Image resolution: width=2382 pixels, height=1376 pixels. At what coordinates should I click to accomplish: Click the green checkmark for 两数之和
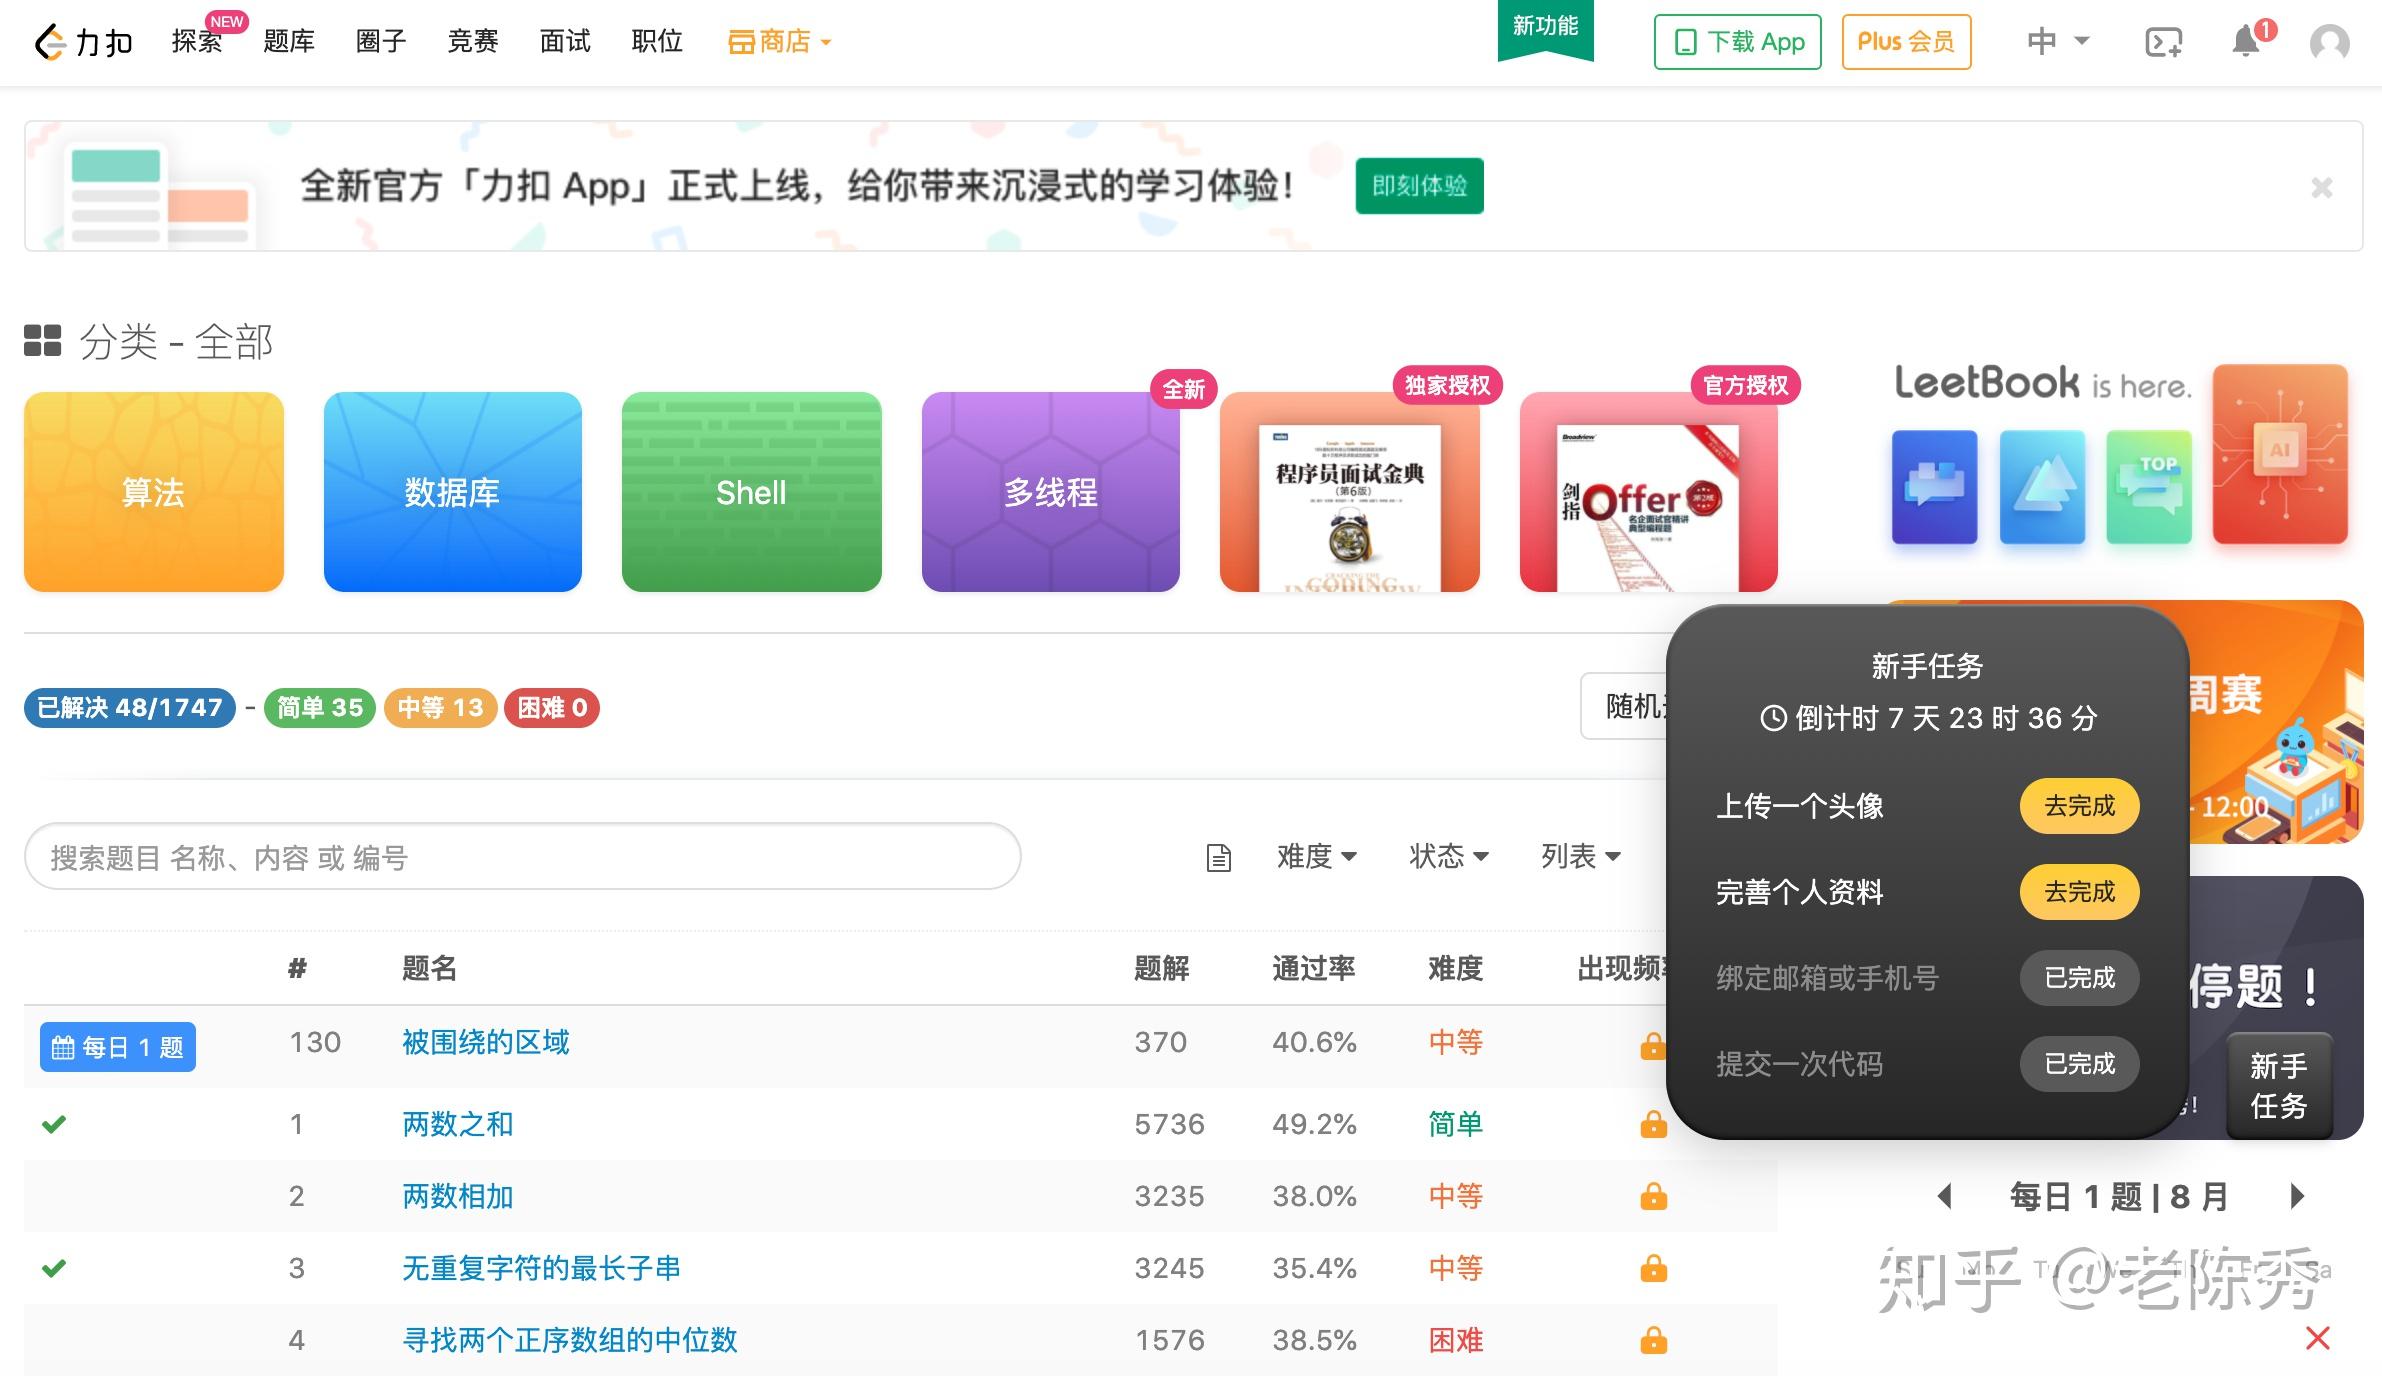click(x=54, y=1124)
